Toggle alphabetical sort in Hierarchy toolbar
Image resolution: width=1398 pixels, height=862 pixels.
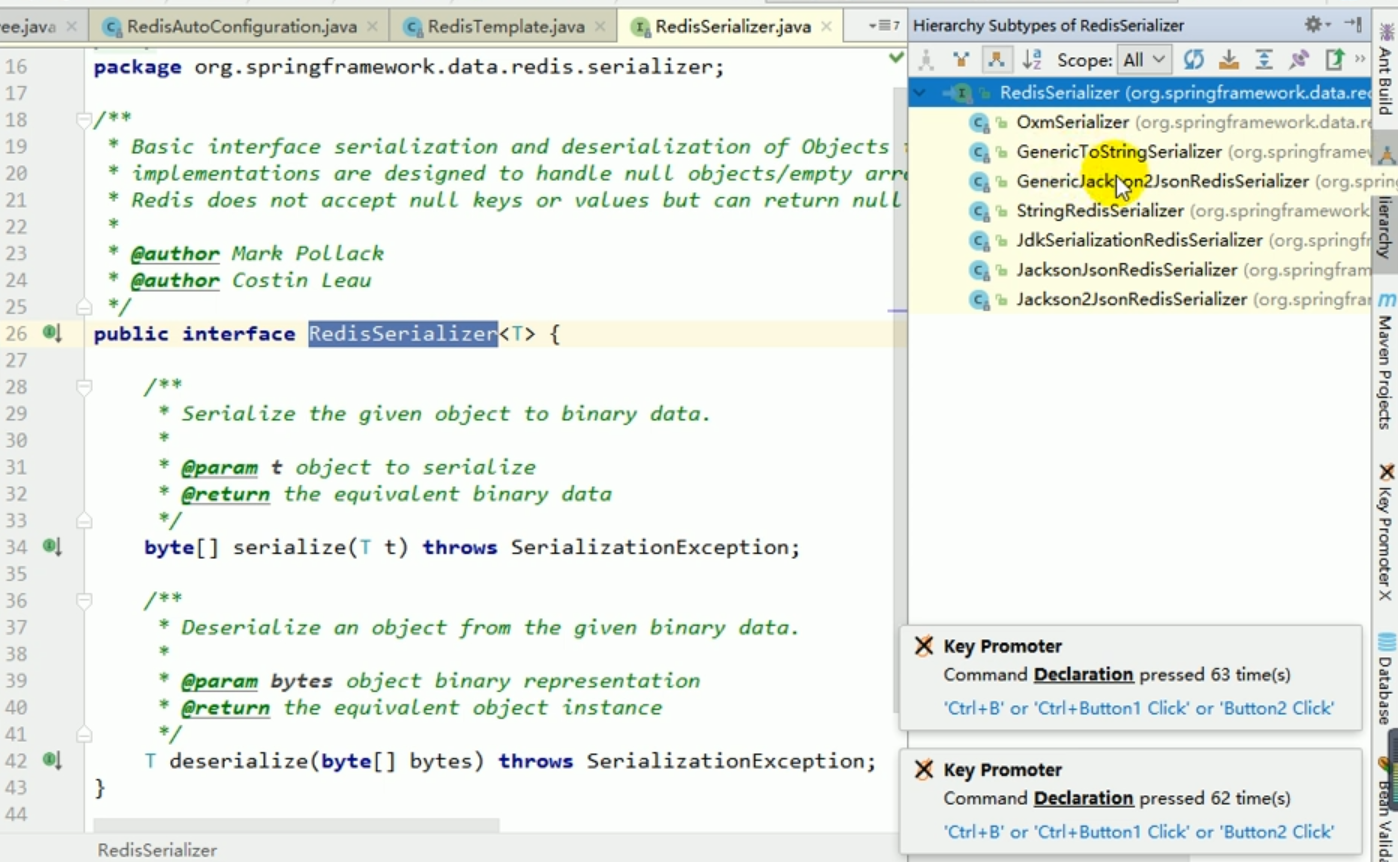[x=1032, y=60]
